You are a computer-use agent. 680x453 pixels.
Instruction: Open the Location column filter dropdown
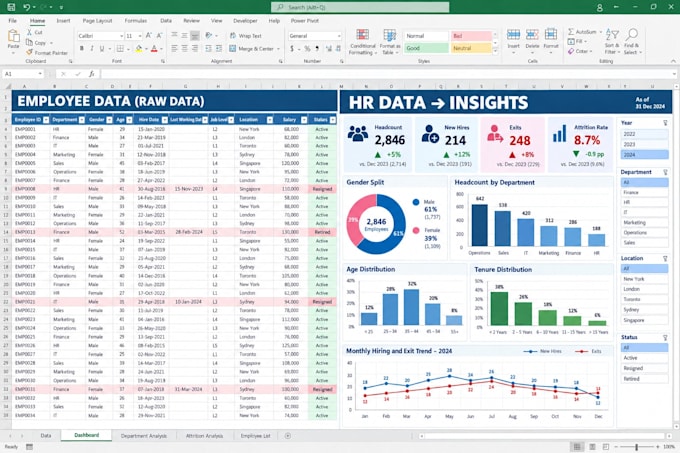(270, 120)
